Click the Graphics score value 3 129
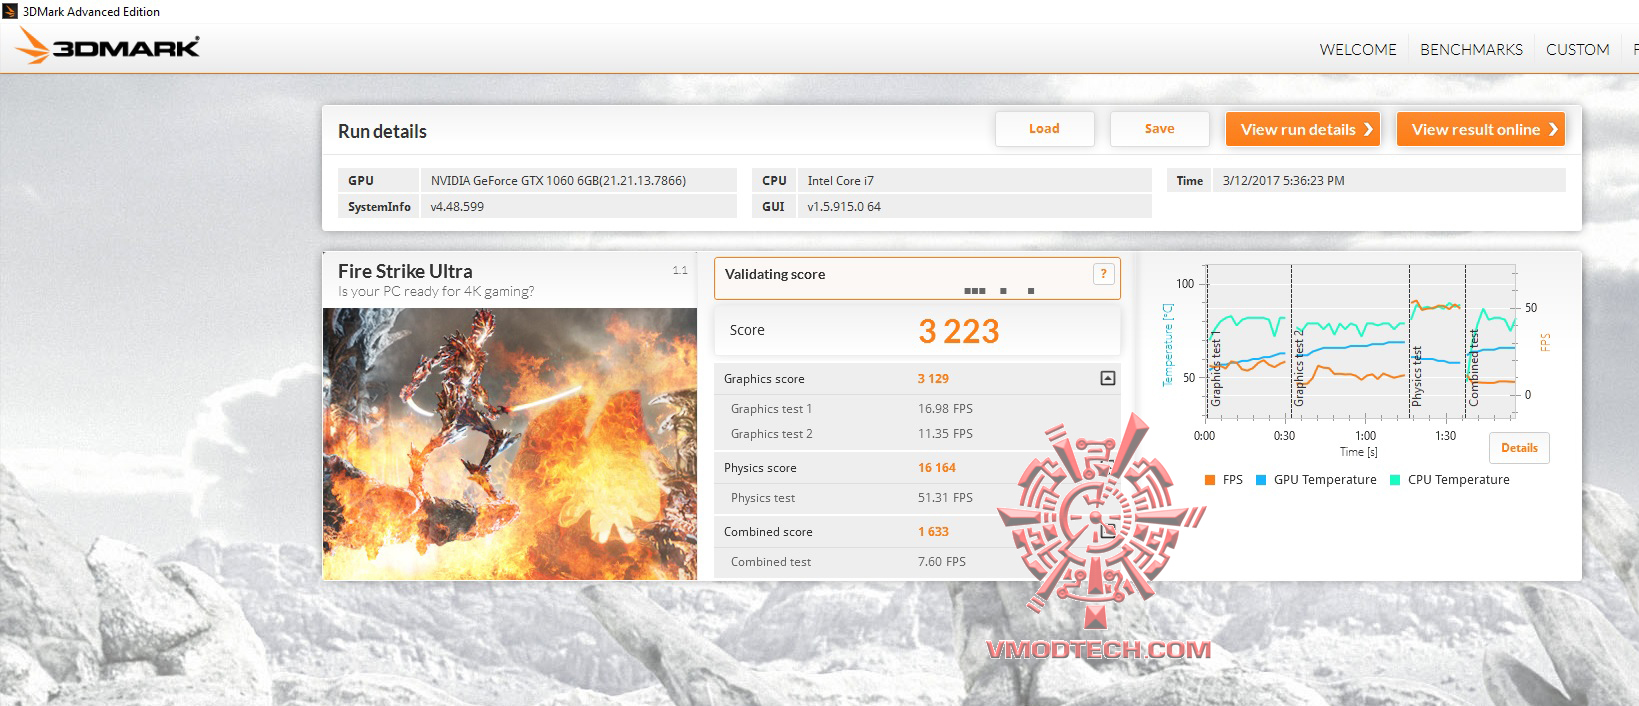 click(x=933, y=379)
